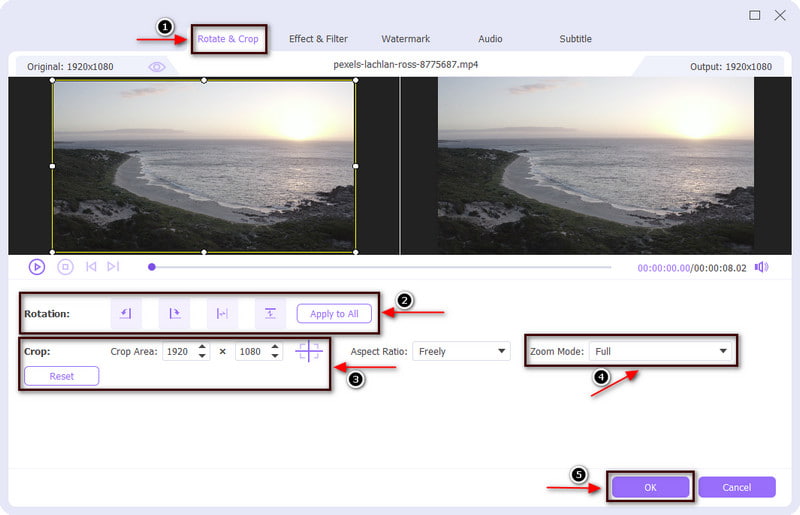Select the right-middle crop handle
Viewport: 800px width, 515px height.
[x=356, y=166]
